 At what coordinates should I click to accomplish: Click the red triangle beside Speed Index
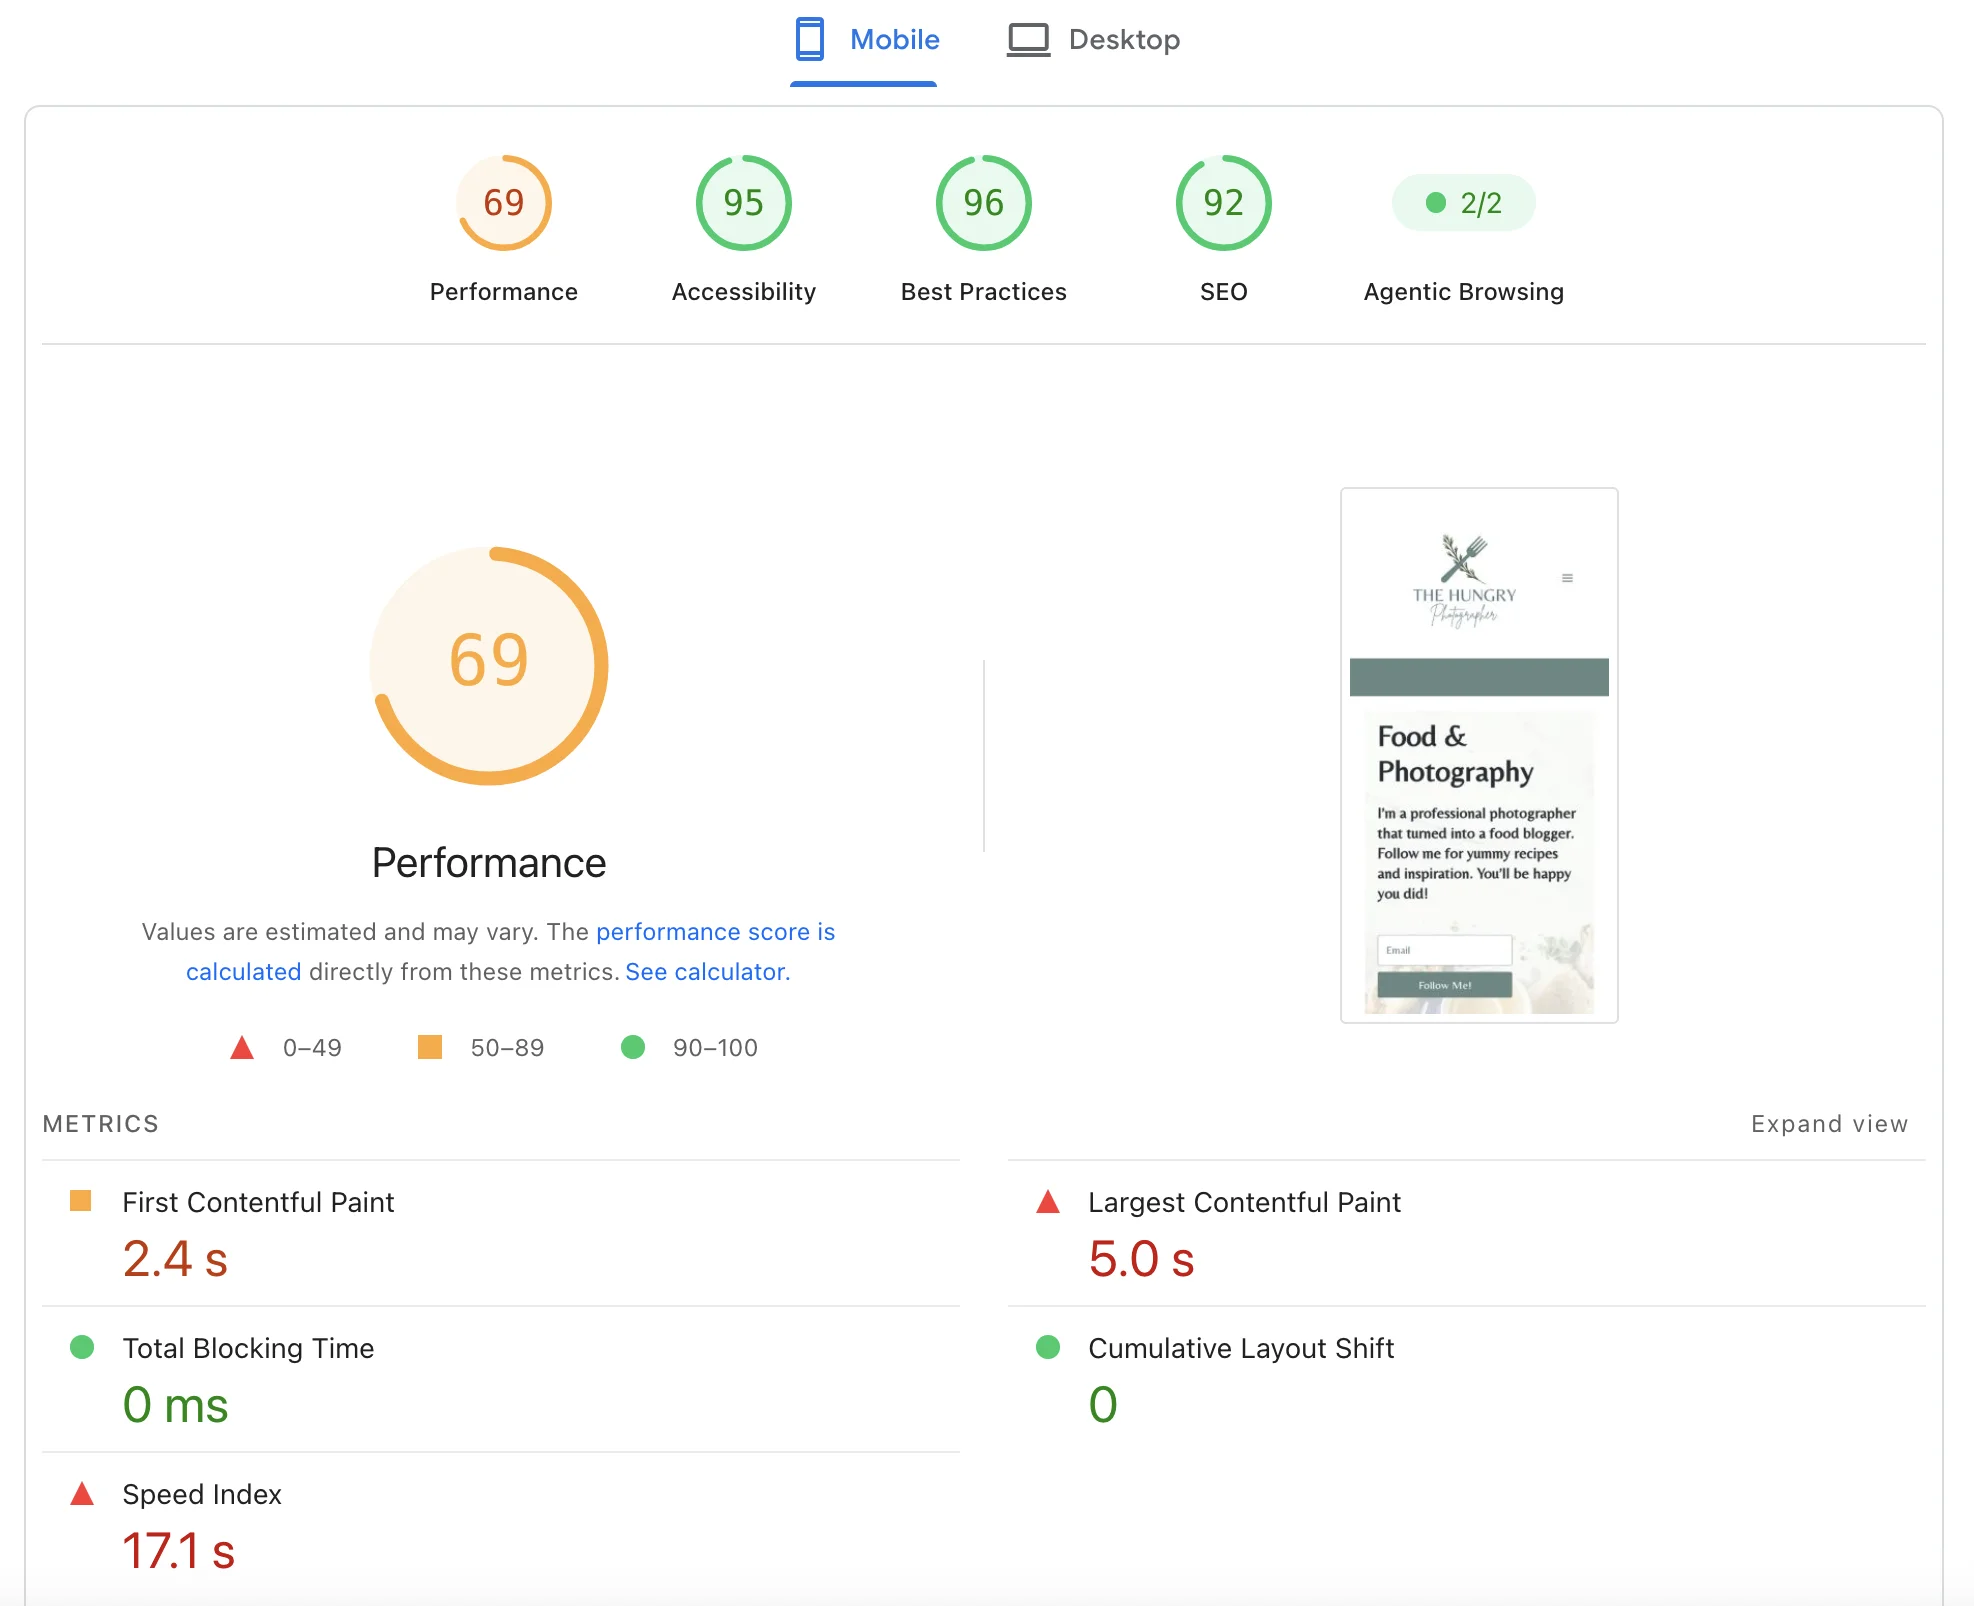click(x=82, y=1494)
